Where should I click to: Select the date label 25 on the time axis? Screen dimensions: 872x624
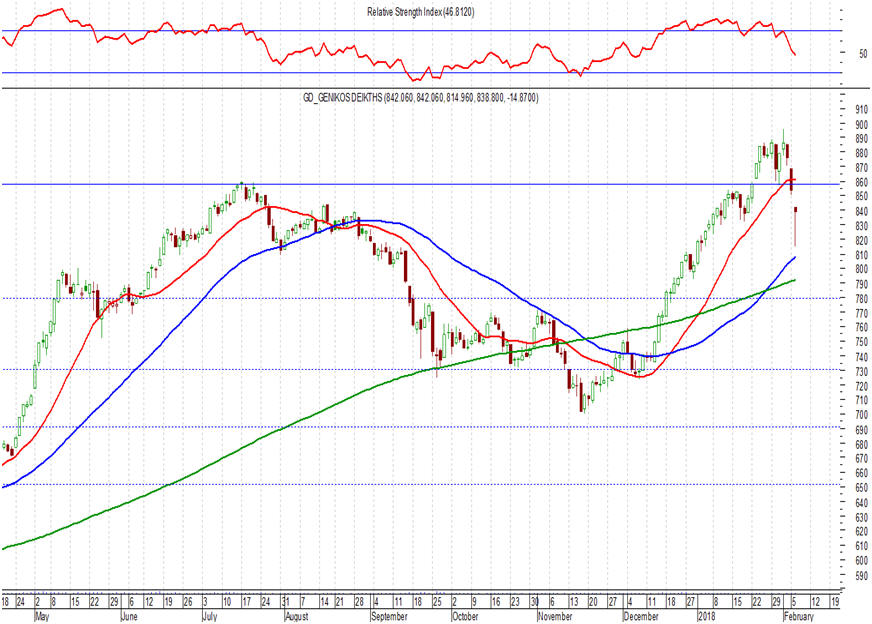pyautogui.click(x=437, y=602)
